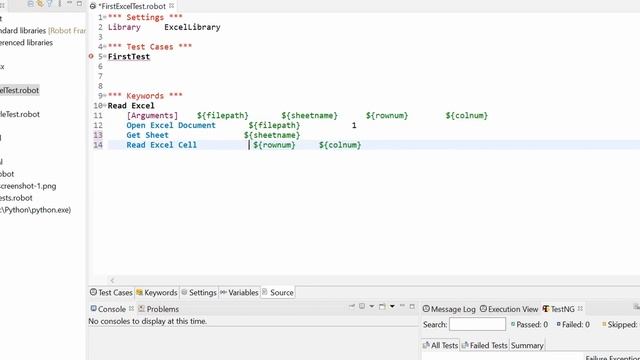
Task: Click the Read Excel keyword name on line 10
Action: (x=131, y=105)
